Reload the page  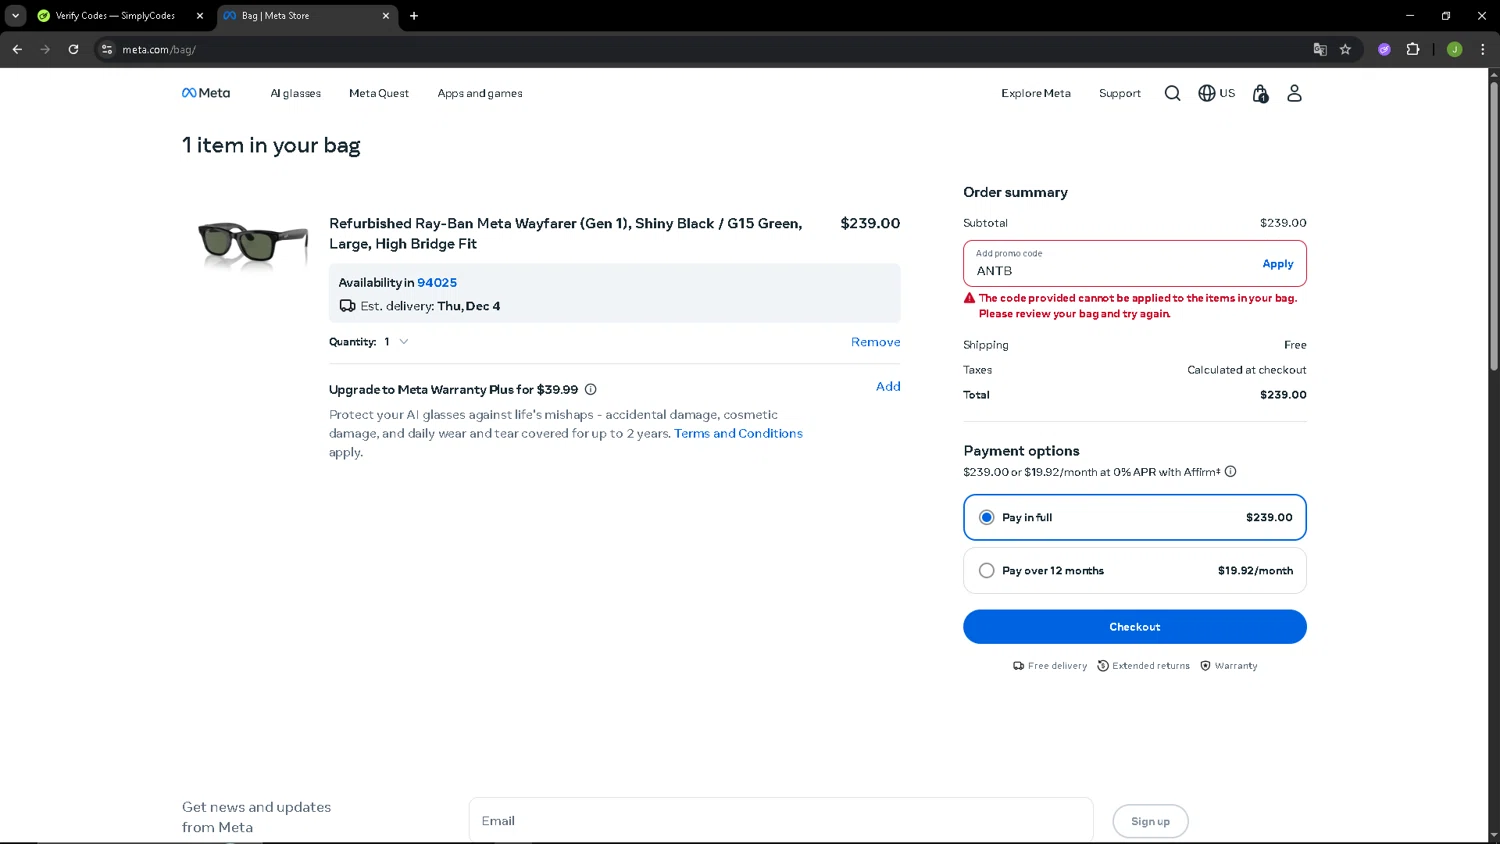coord(73,49)
